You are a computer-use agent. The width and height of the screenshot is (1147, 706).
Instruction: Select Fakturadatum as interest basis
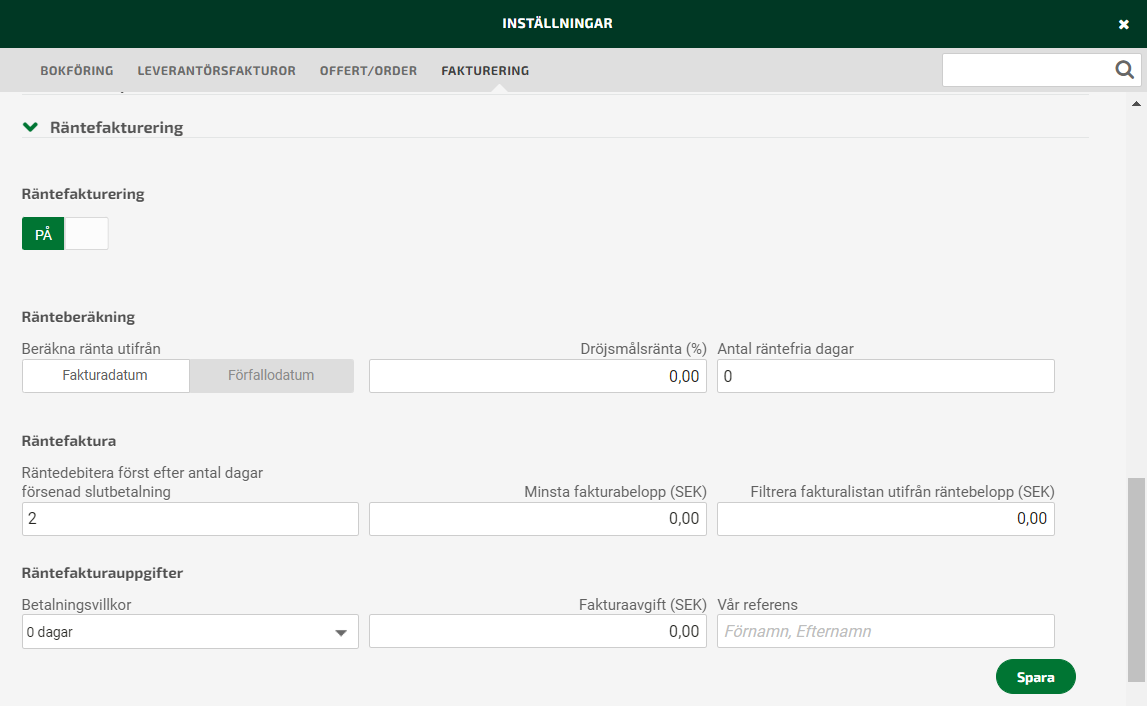click(105, 376)
